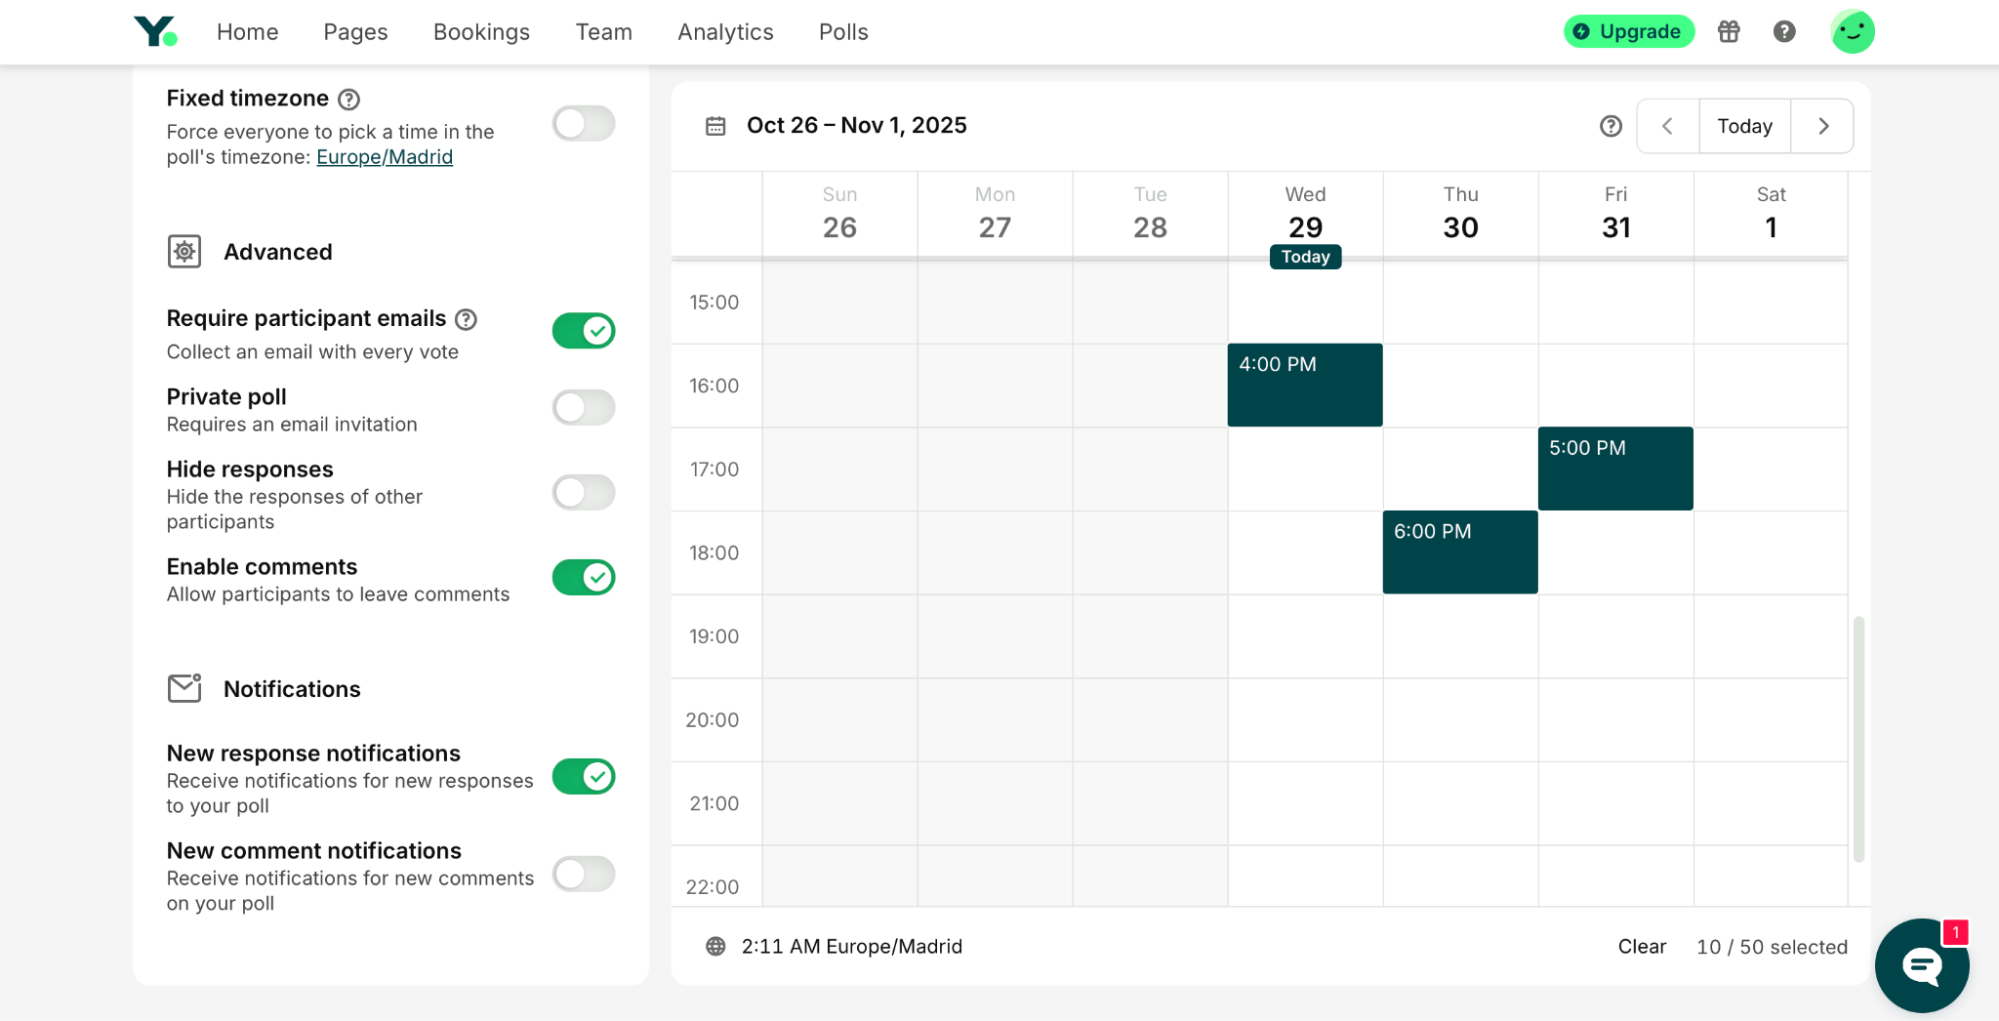The width and height of the screenshot is (1999, 1021).
Task: Click the Clear link to deselect times
Action: (1641, 946)
